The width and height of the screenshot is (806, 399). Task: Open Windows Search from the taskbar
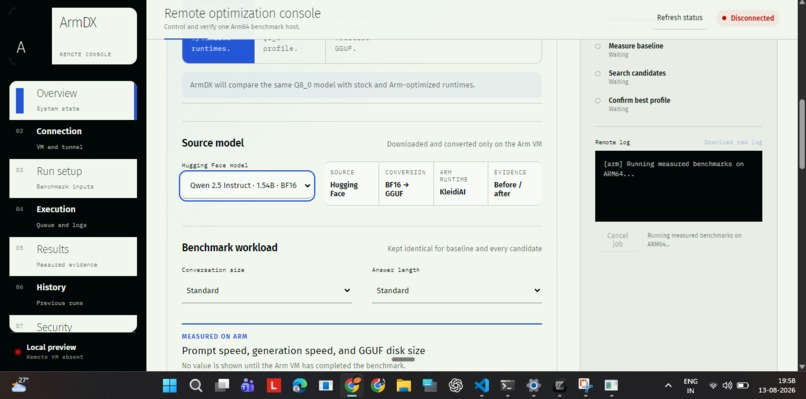click(195, 385)
